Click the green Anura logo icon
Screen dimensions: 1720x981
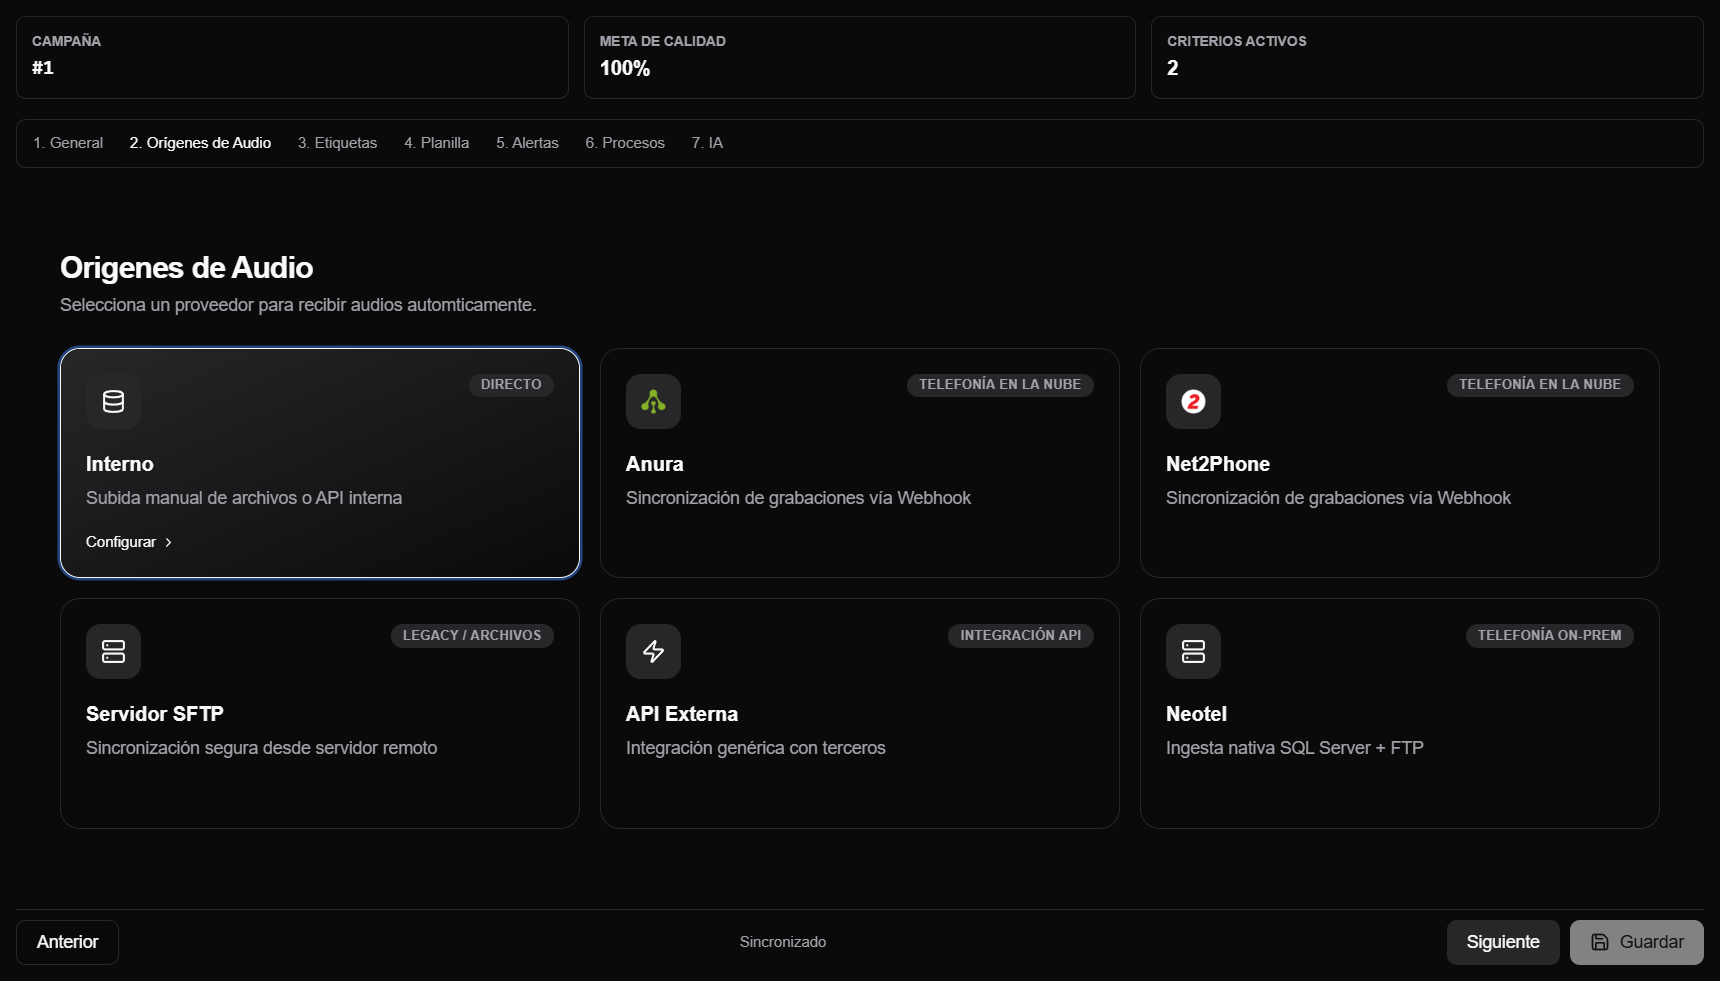pyautogui.click(x=653, y=401)
